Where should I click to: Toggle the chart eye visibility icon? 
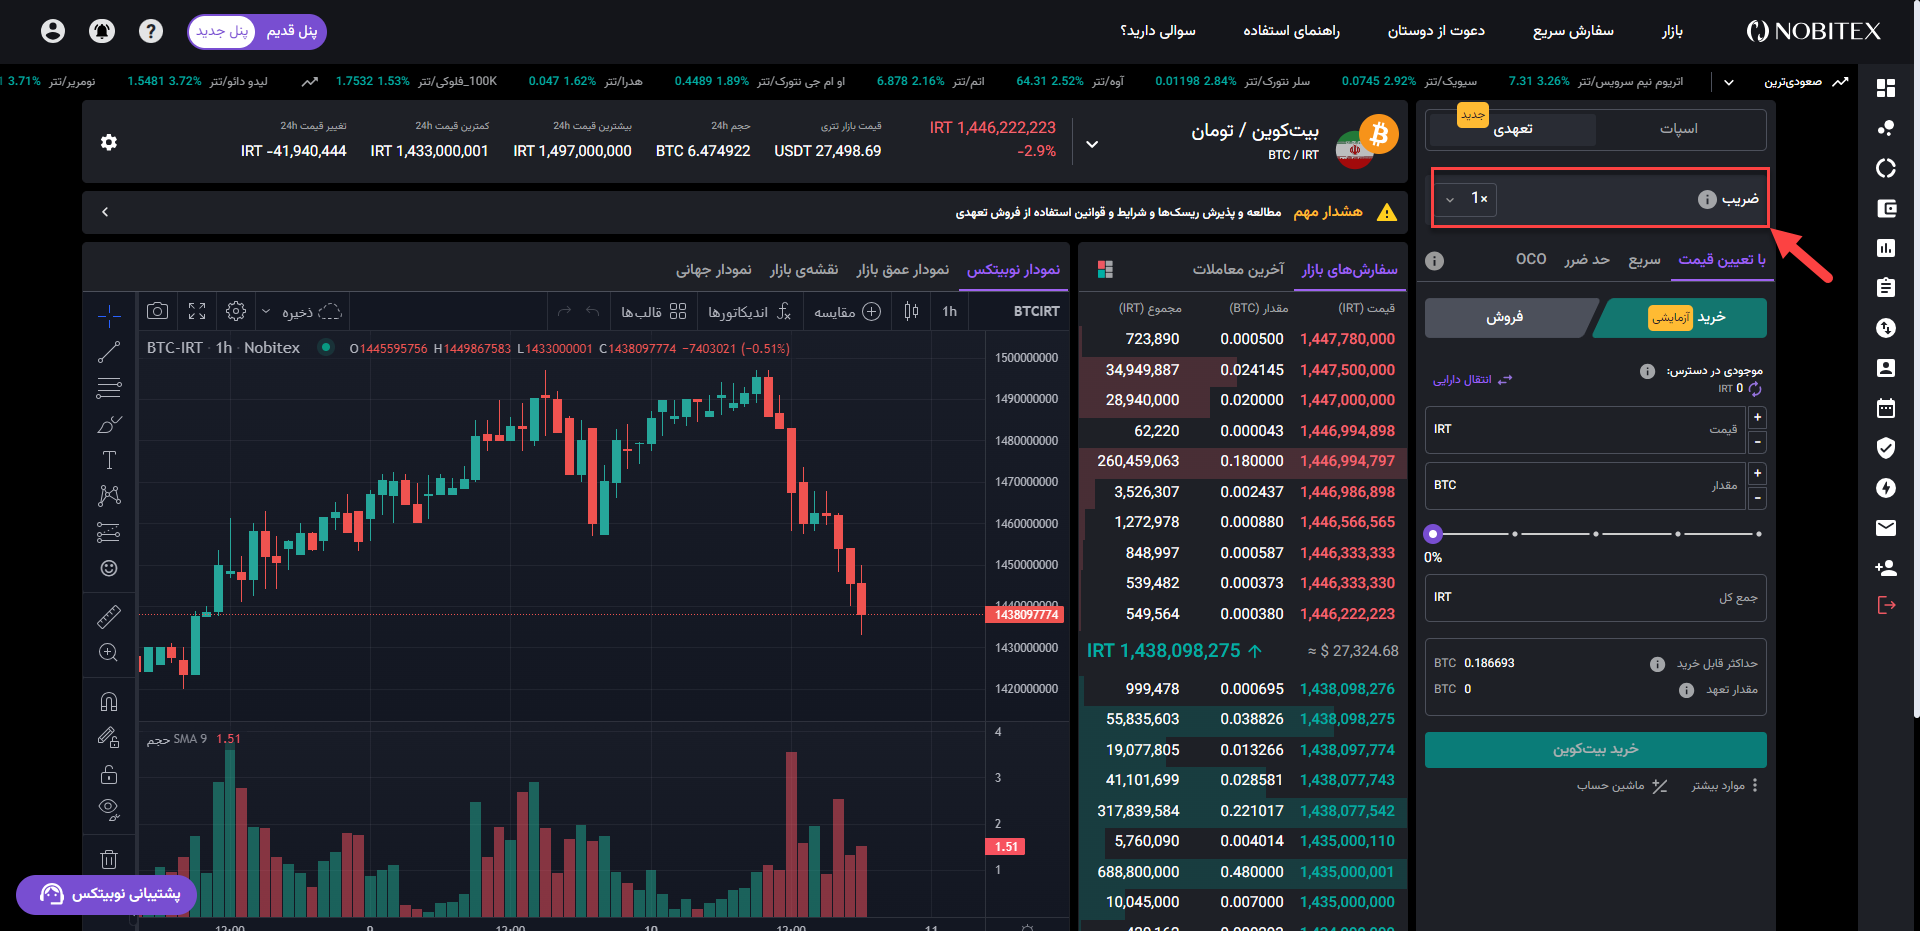109,808
